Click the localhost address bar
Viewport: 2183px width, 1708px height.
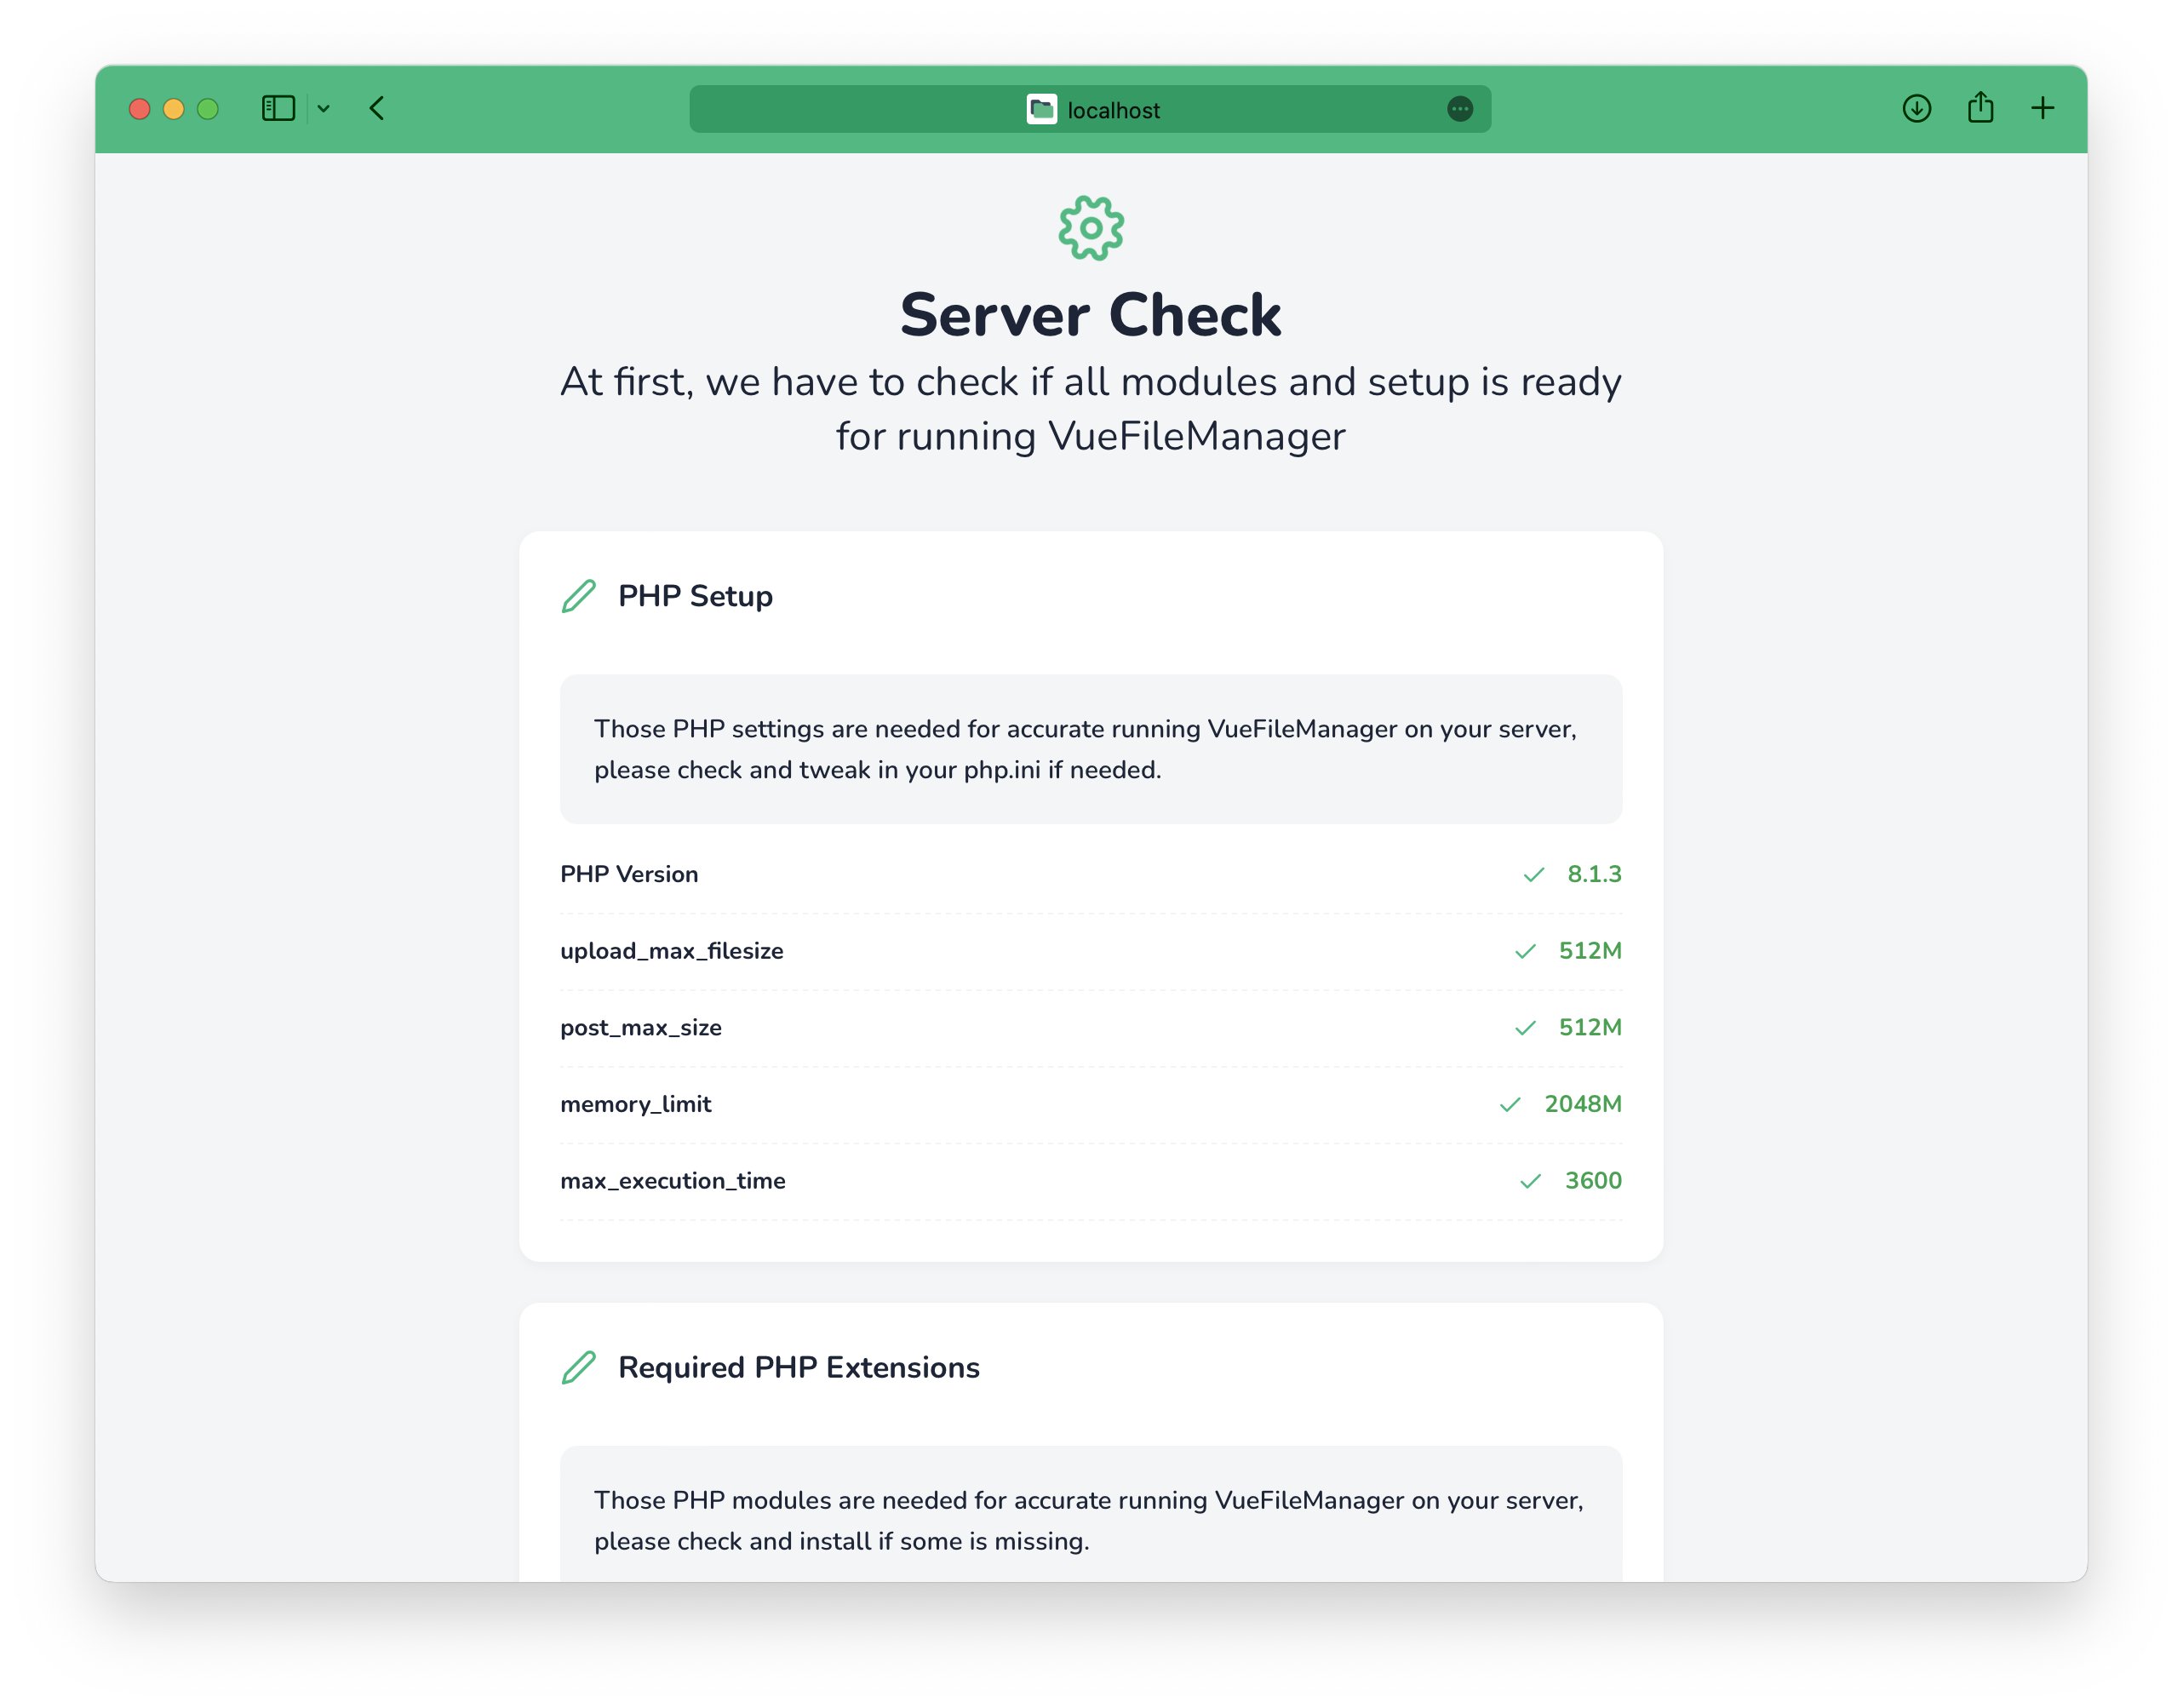(x=1110, y=110)
